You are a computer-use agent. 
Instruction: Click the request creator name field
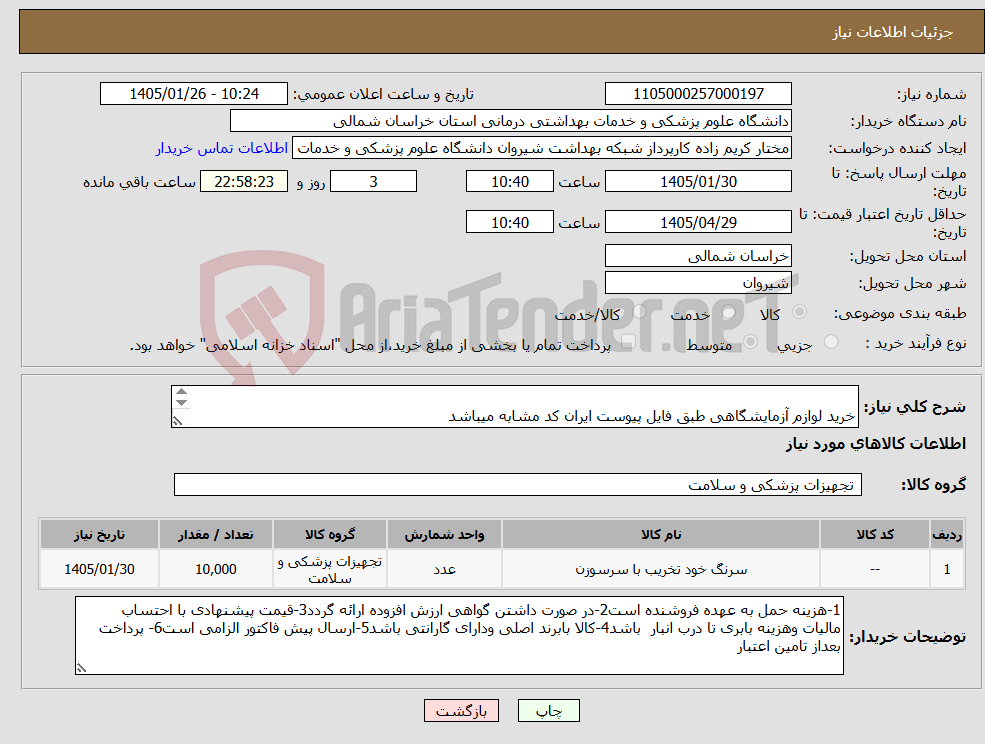click(x=541, y=148)
